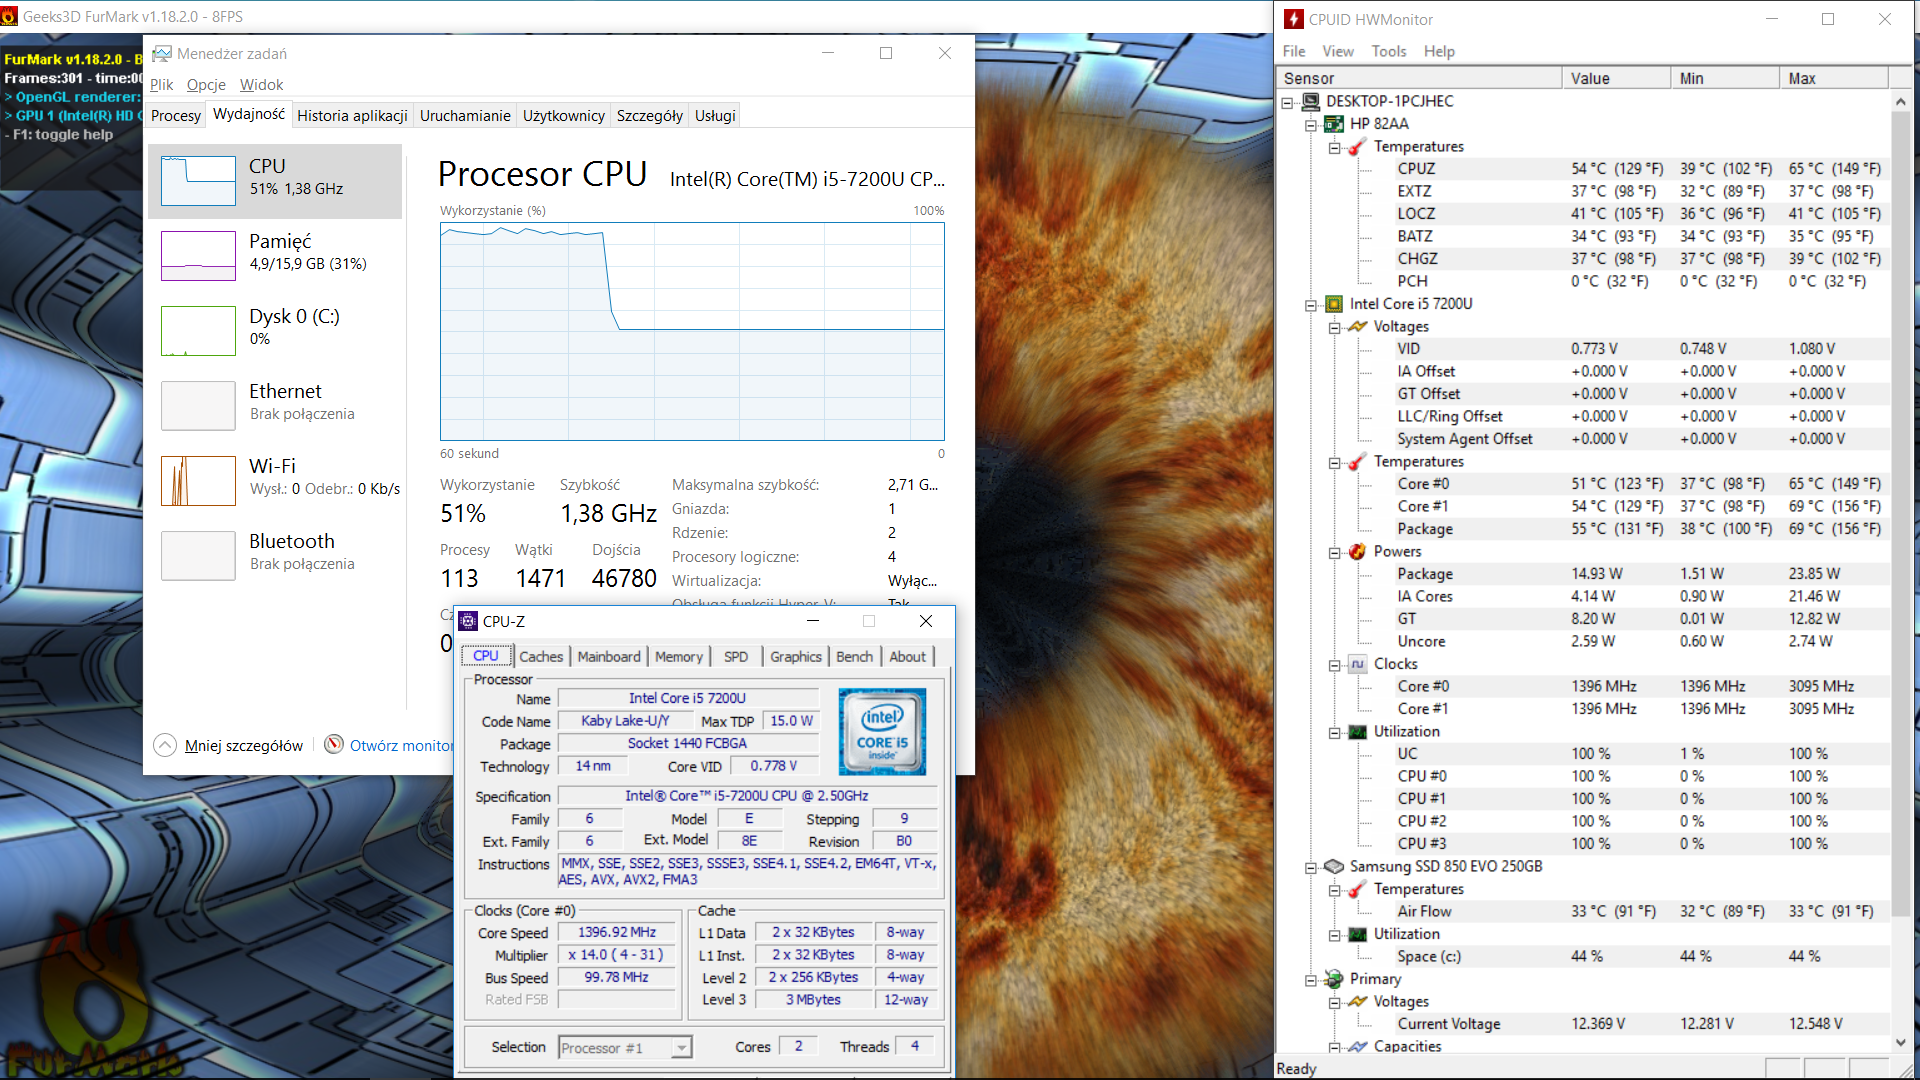This screenshot has height=1080, width=1920.
Task: Click the HWMonitor app icon in title bar
Action: (x=1294, y=19)
